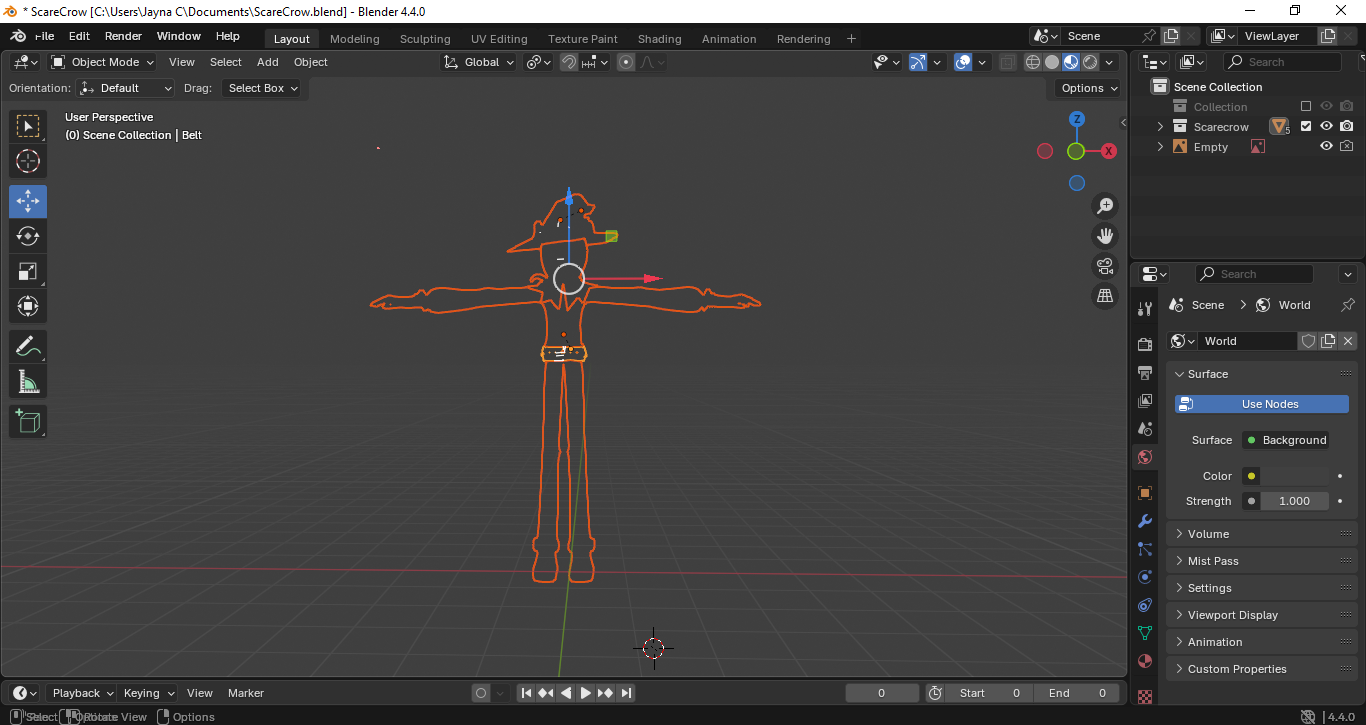
Task: Open the Edit menu
Action: click(79, 36)
